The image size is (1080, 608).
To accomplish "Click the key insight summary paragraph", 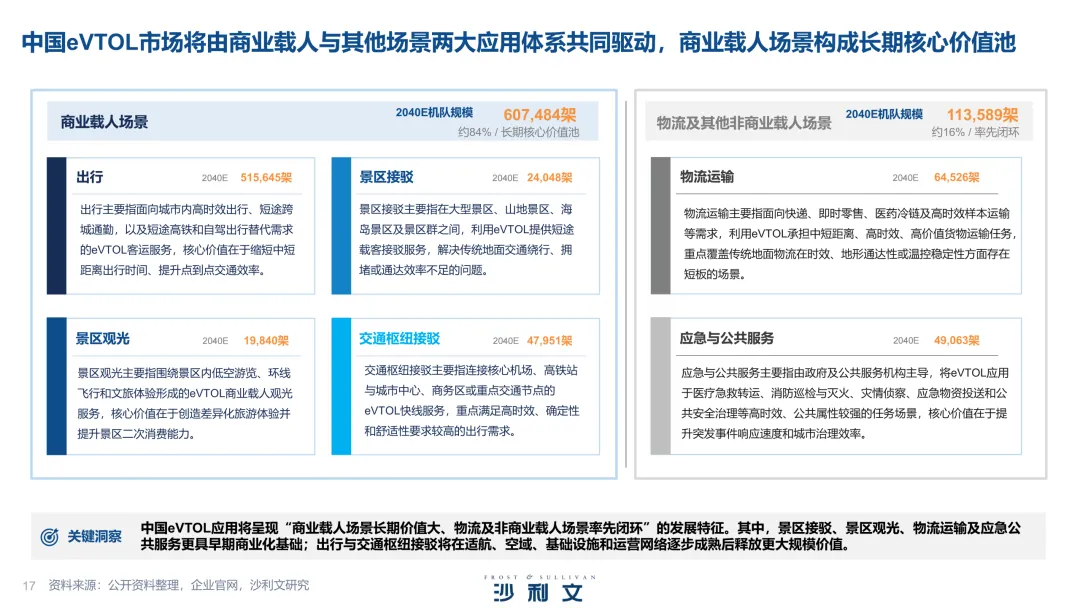I will 581,536.
